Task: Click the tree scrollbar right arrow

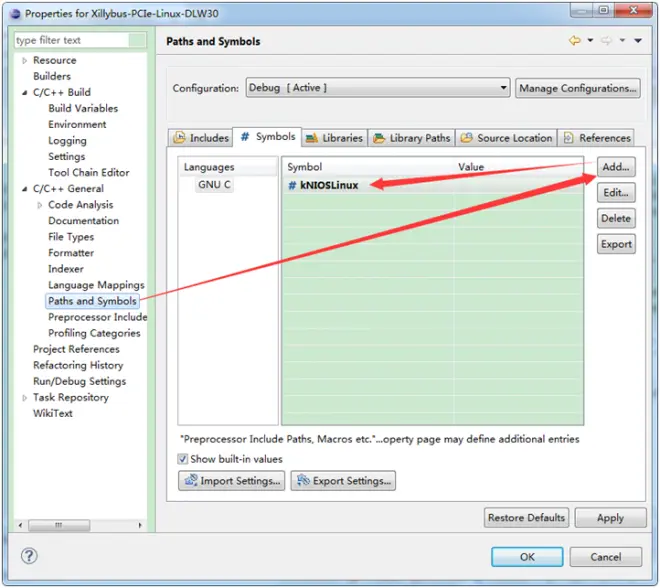Action: (140, 525)
